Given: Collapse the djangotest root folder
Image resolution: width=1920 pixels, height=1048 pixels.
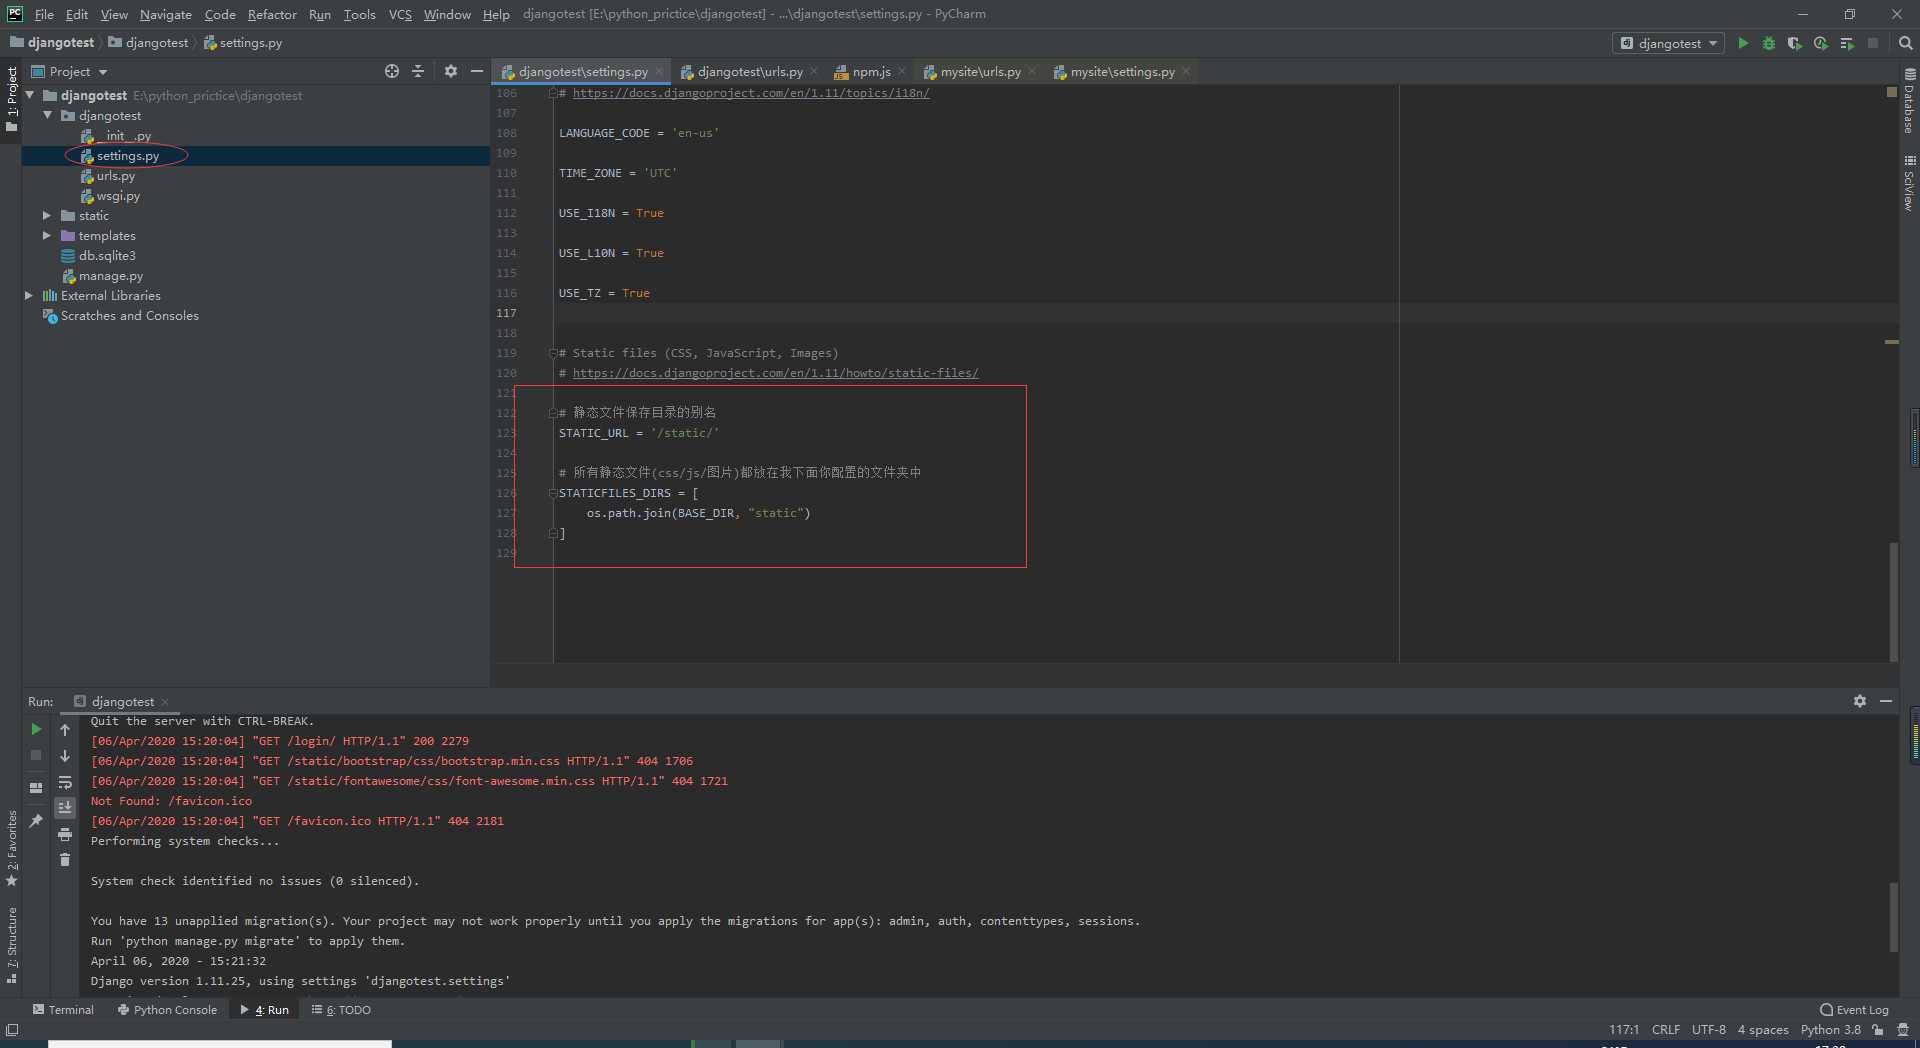Looking at the screenshot, I should pos(30,95).
